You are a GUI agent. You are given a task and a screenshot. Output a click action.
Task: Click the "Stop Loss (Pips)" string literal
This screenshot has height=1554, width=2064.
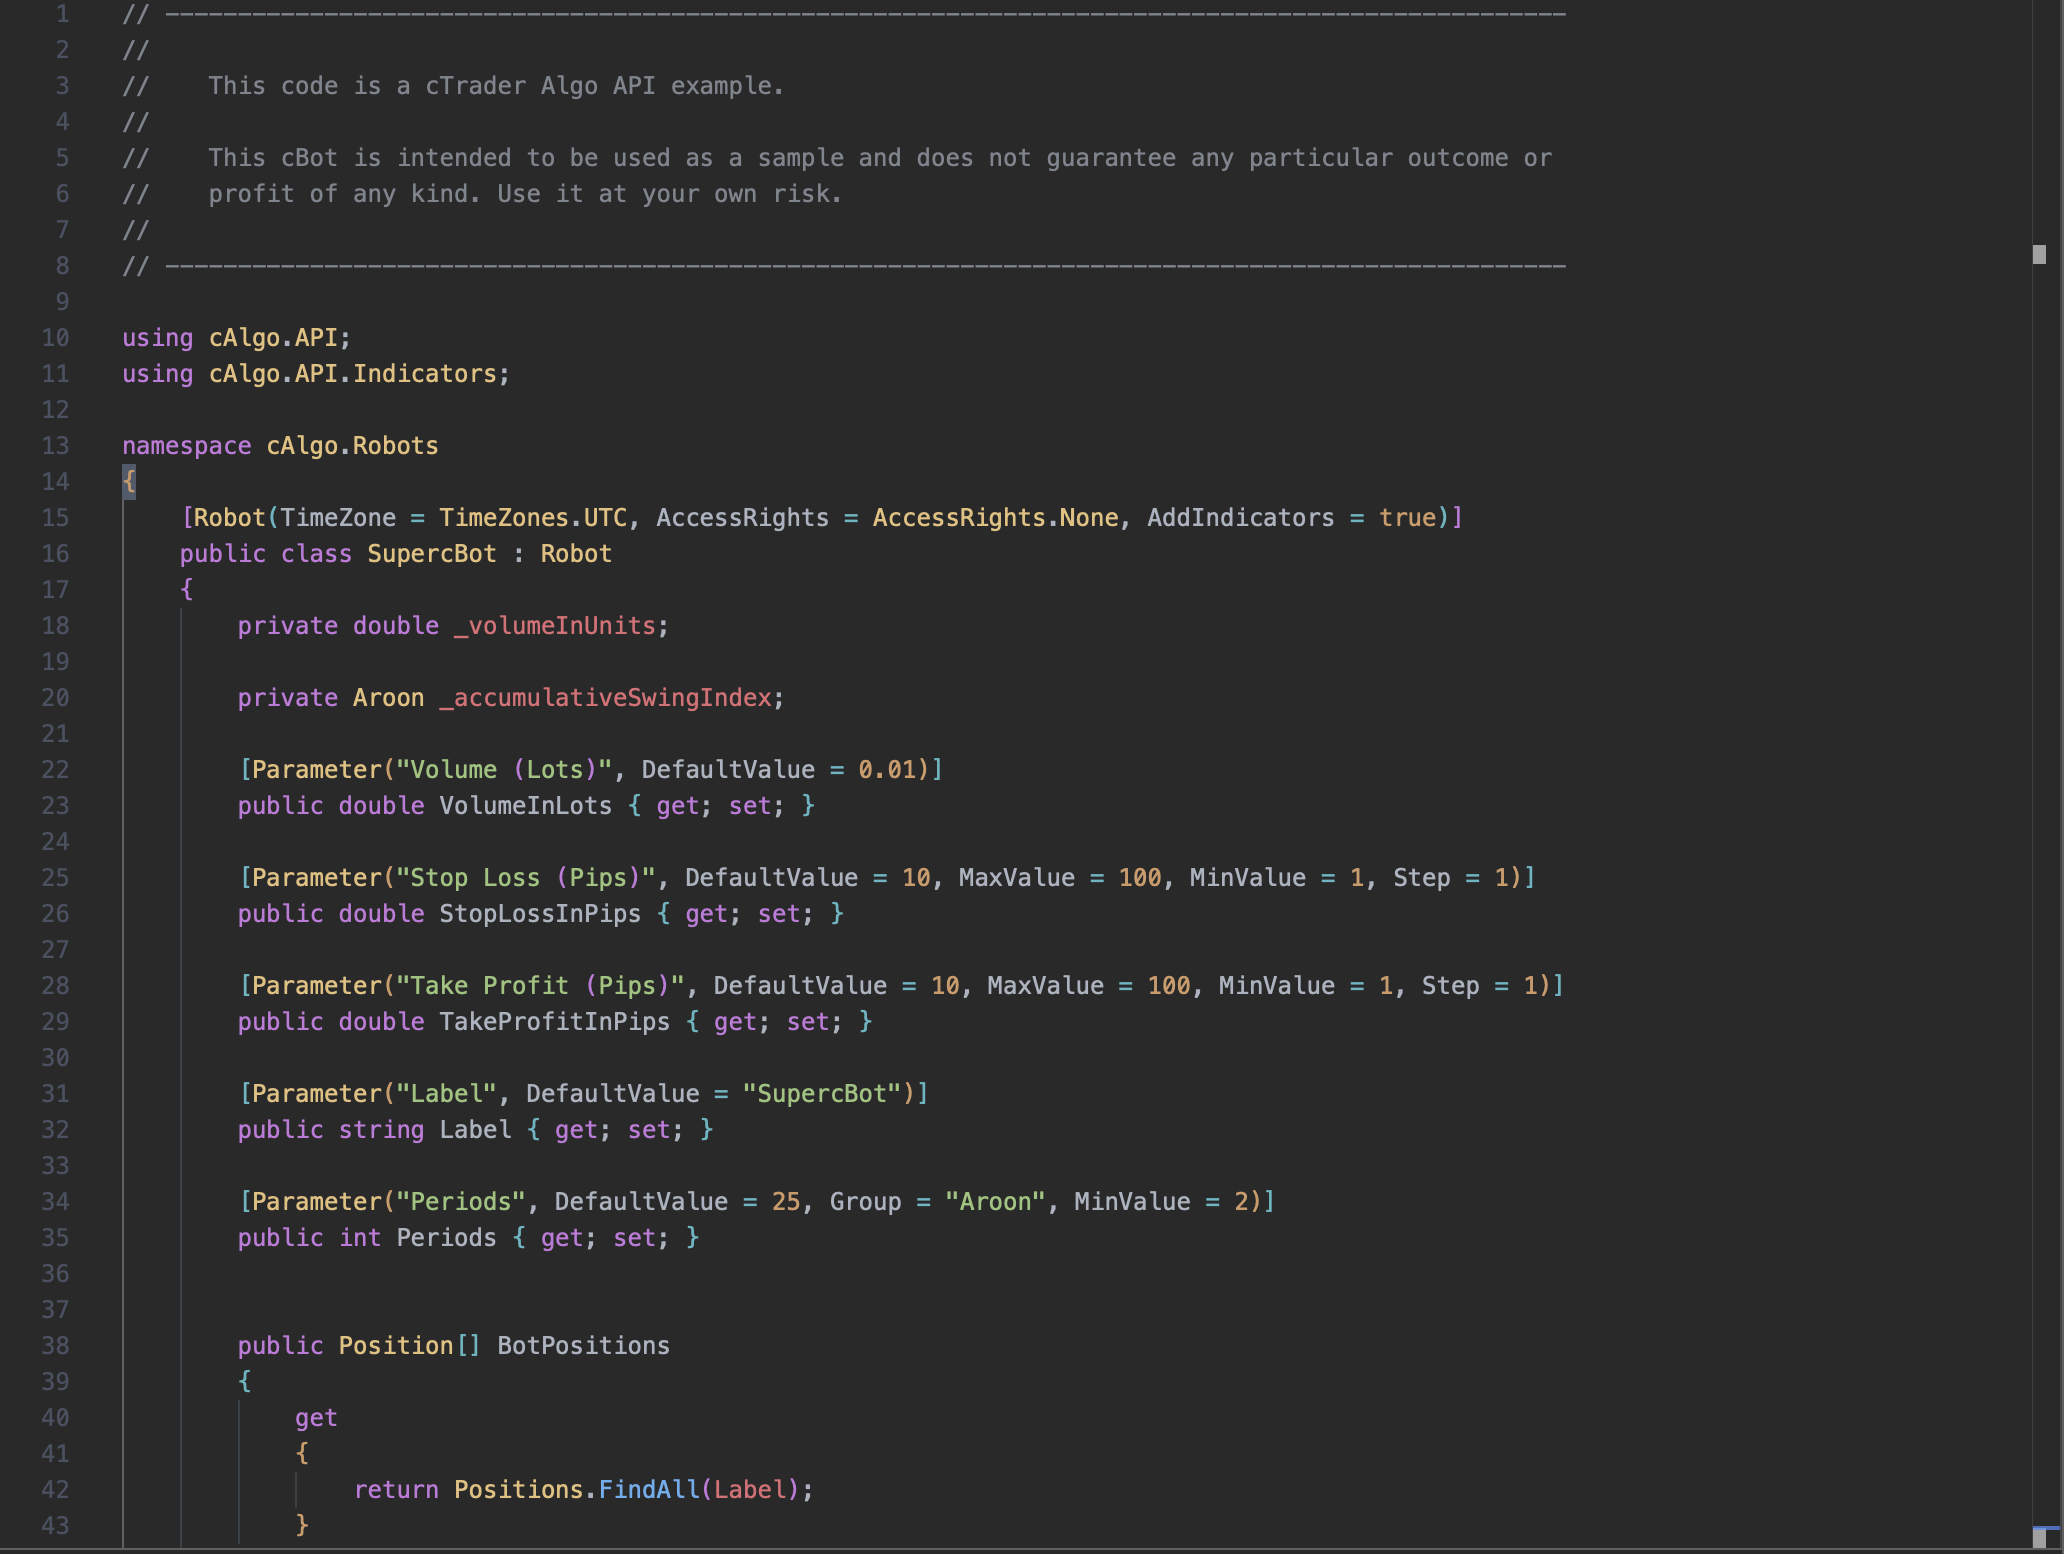[x=525, y=878]
